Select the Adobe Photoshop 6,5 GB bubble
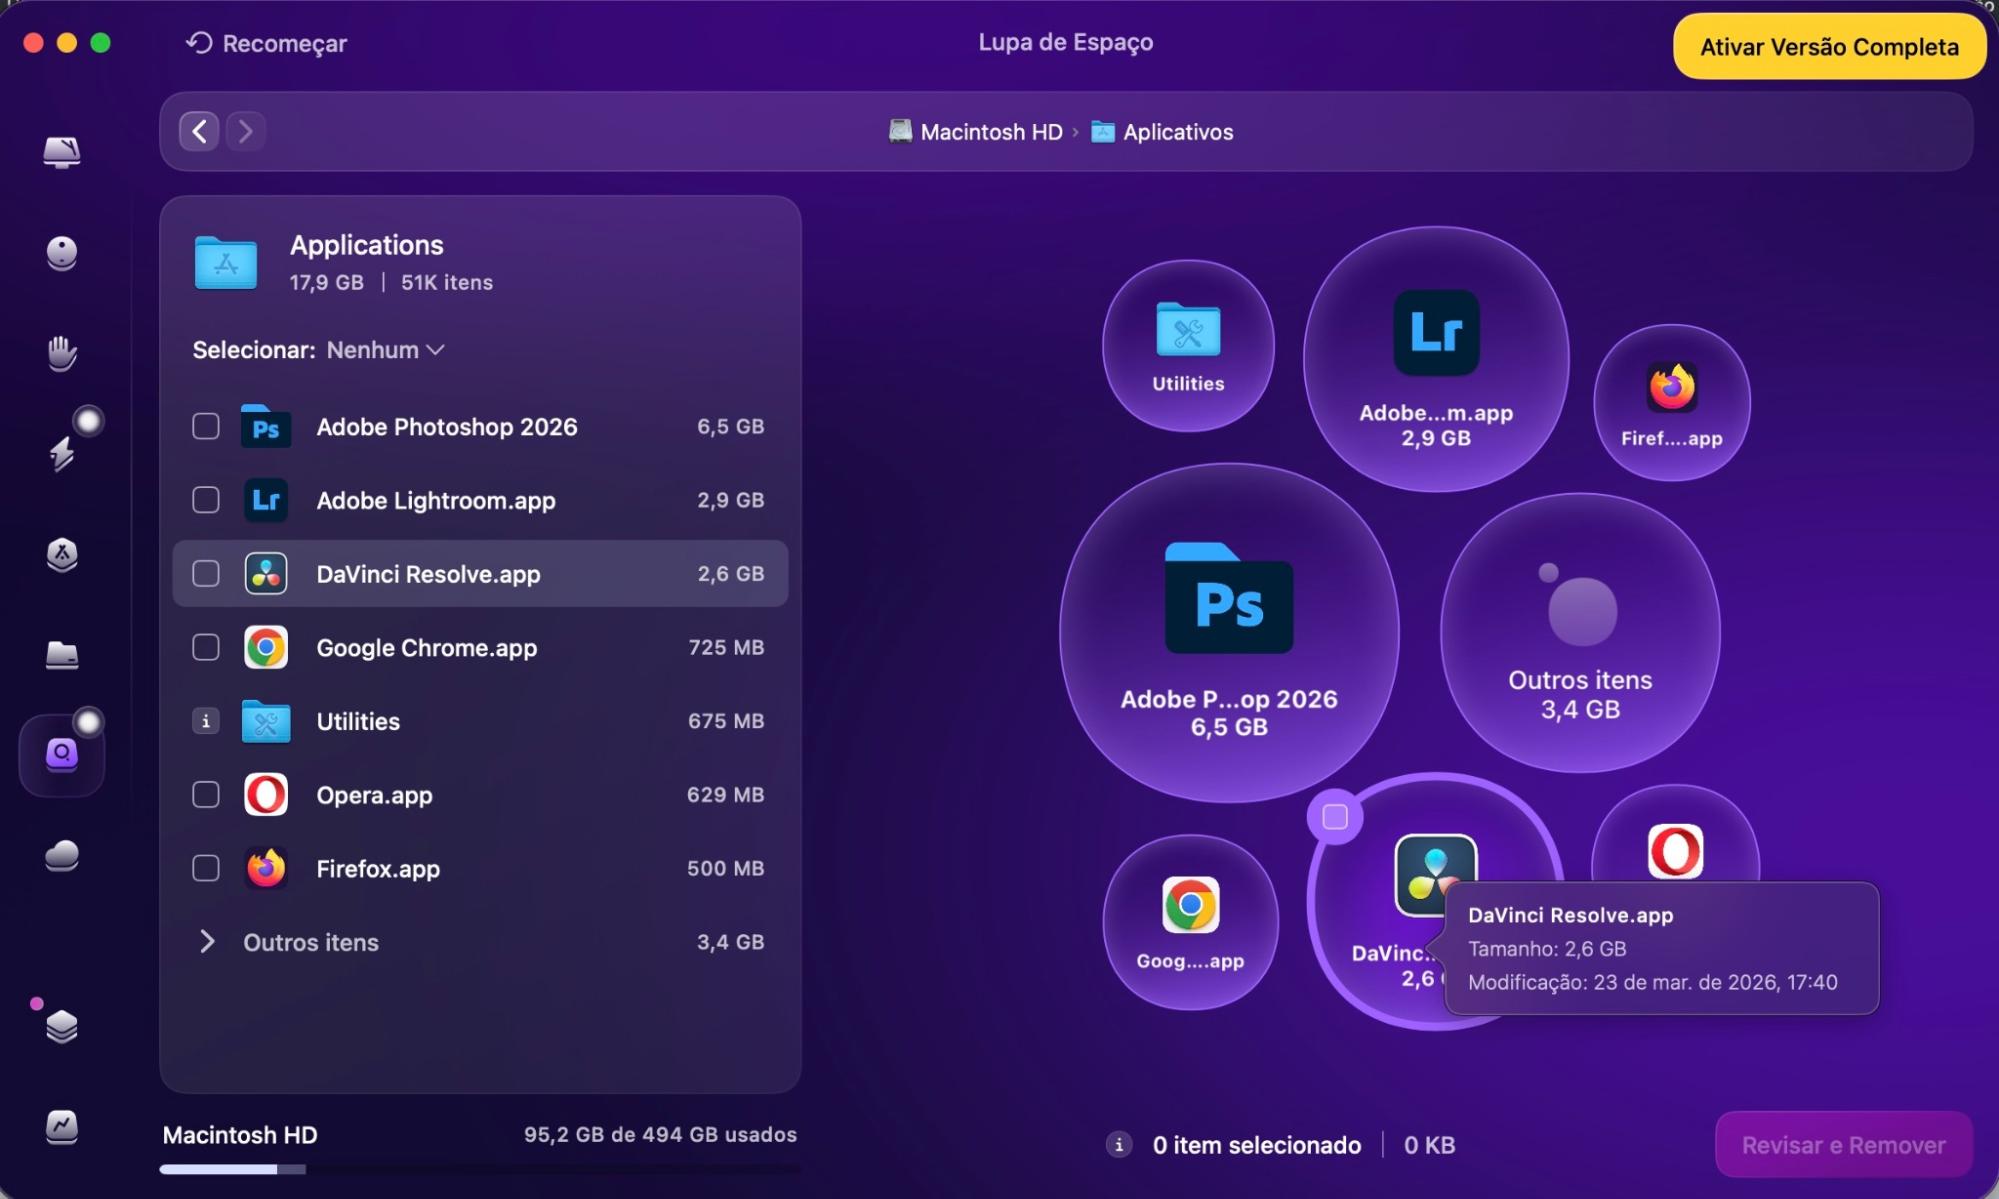1999x1199 pixels. pos(1229,632)
